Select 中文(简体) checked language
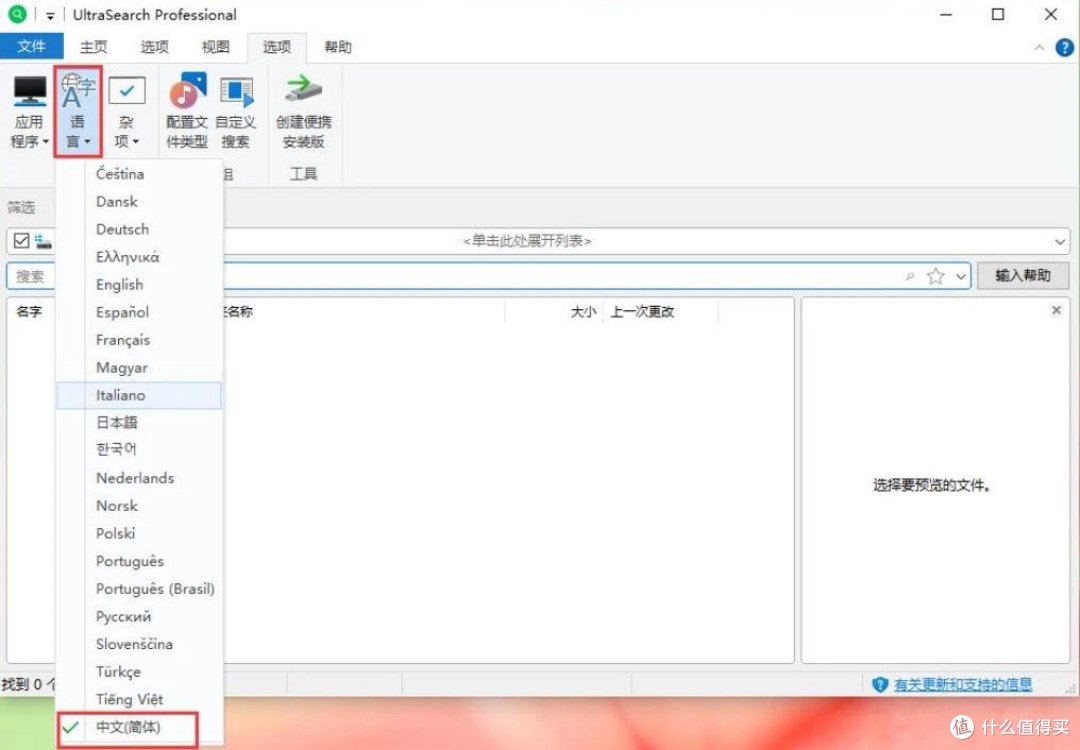 click(139, 727)
